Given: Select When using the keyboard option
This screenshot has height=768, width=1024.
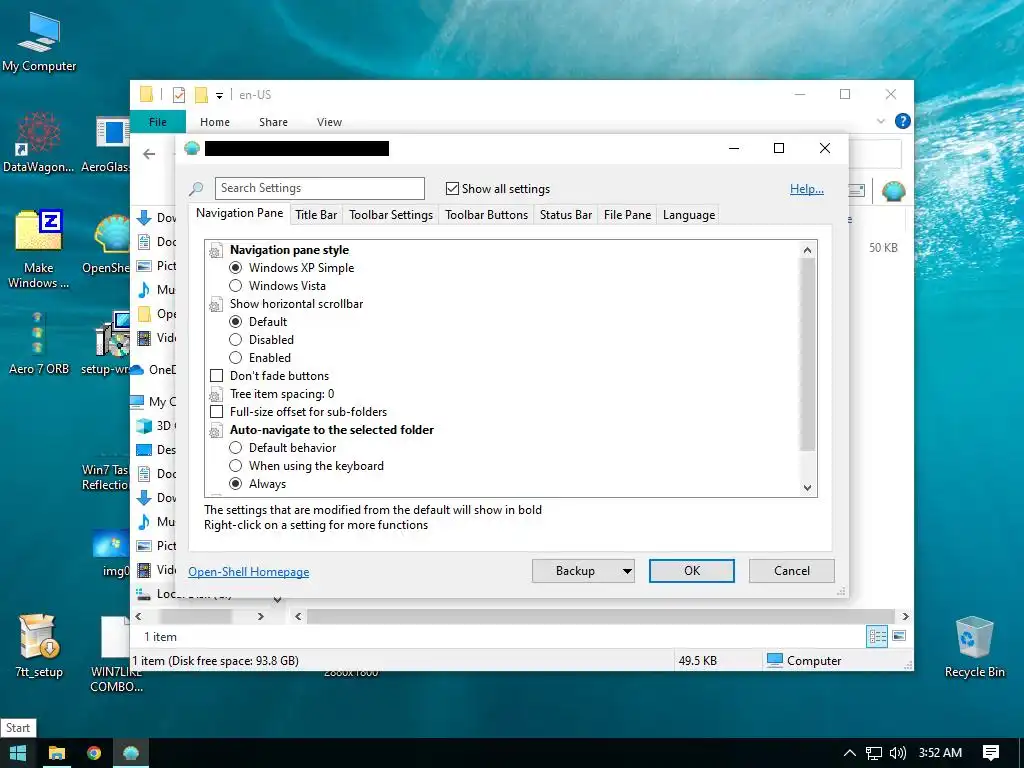Looking at the screenshot, I should (236, 466).
